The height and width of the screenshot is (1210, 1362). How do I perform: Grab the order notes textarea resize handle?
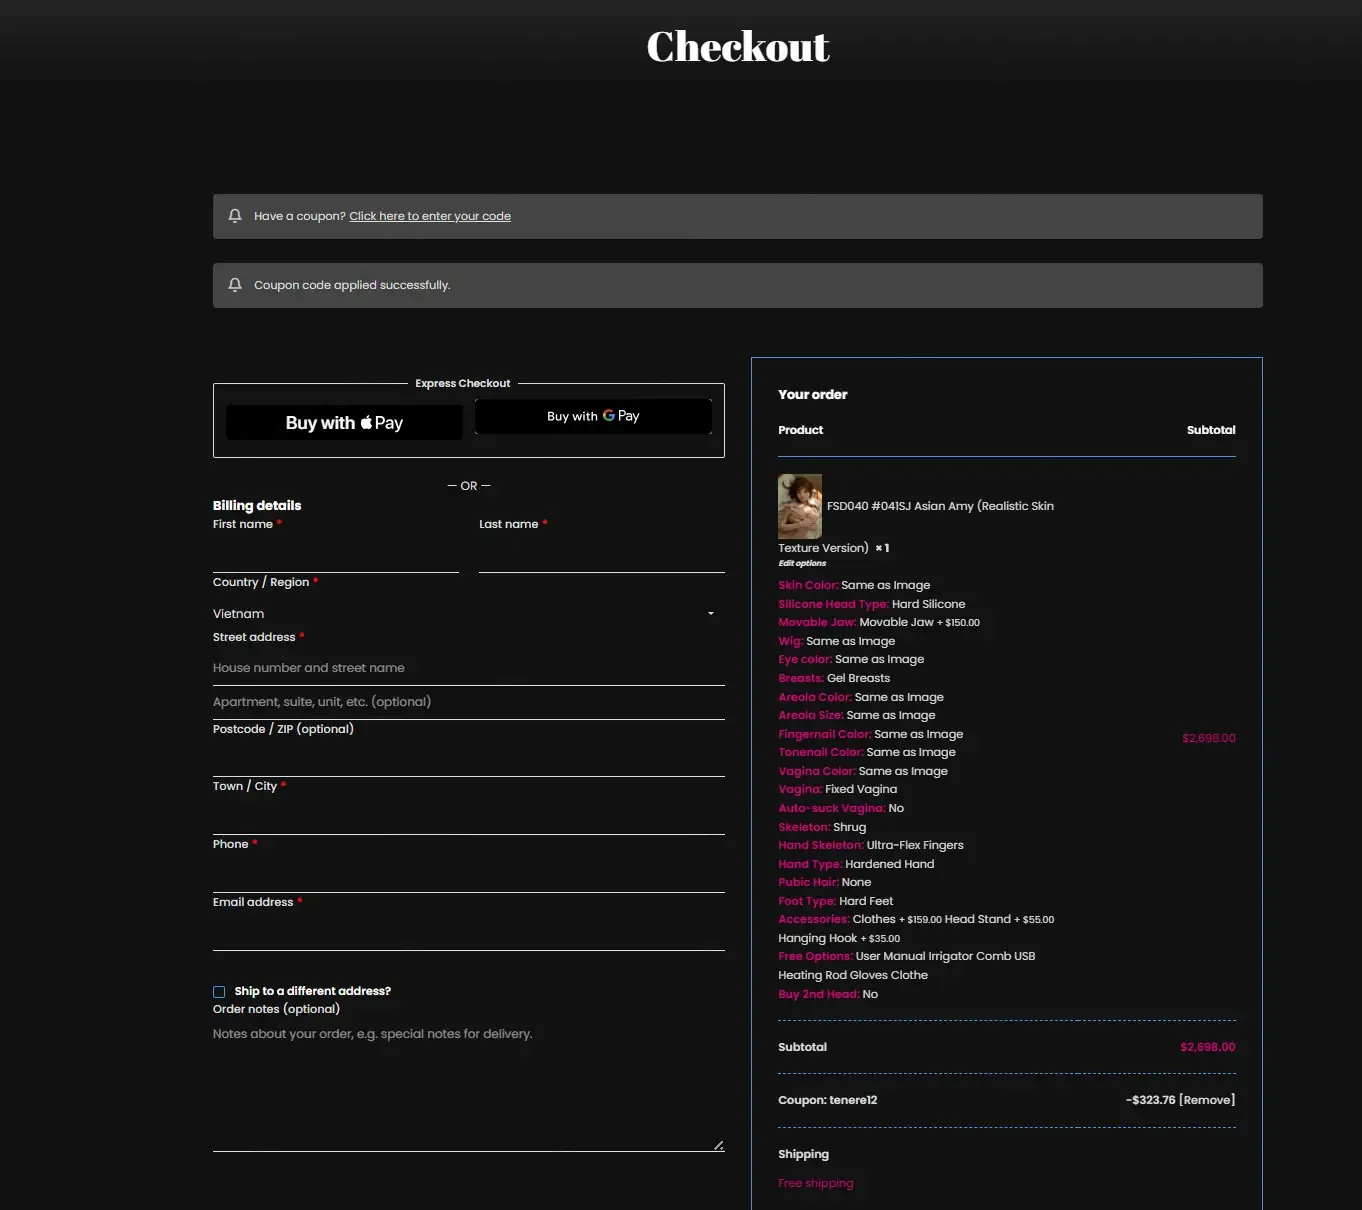[719, 1146]
